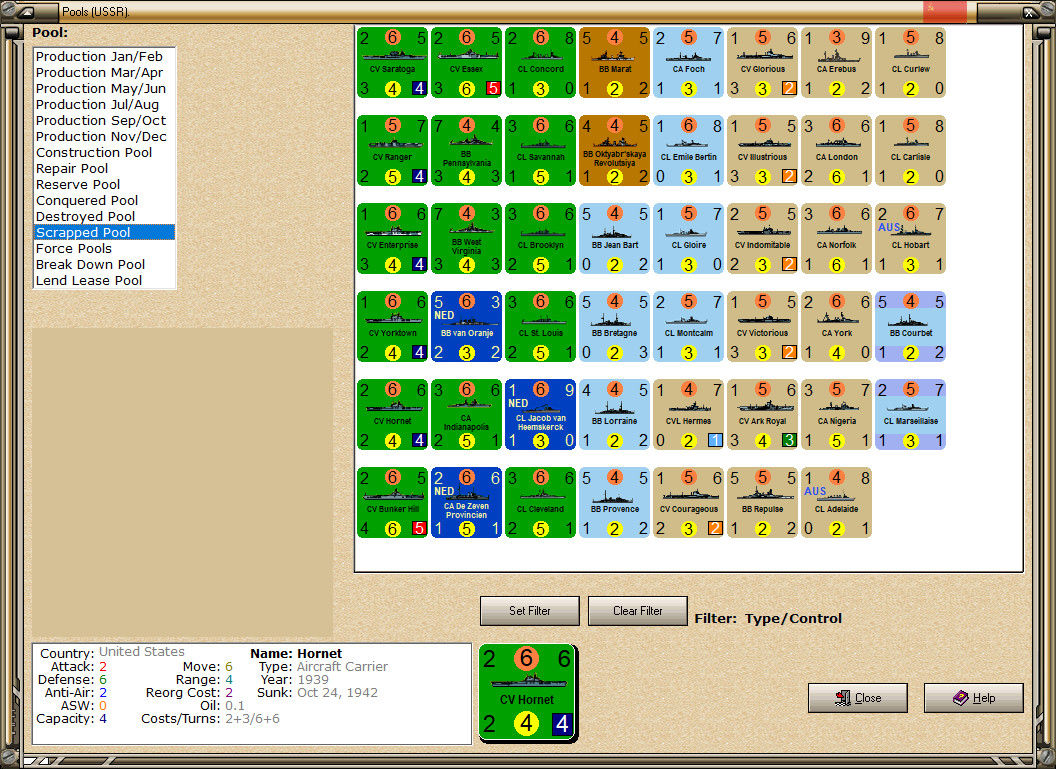This screenshot has height=769, width=1056.
Task: Select the highlighted Scrapped Pool entry
Action: click(104, 232)
